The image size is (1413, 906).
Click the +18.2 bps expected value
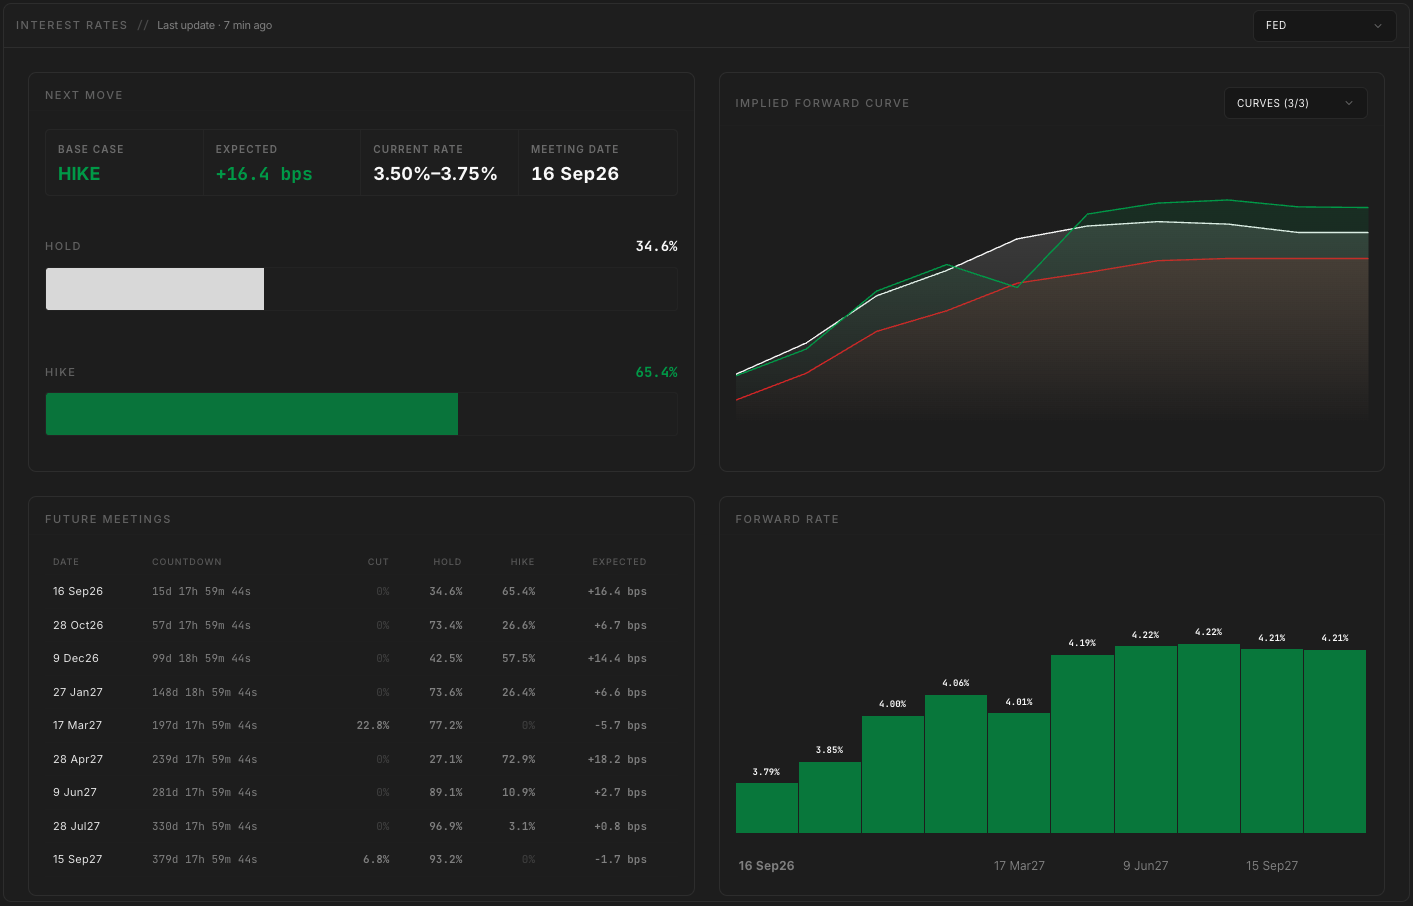(x=617, y=760)
